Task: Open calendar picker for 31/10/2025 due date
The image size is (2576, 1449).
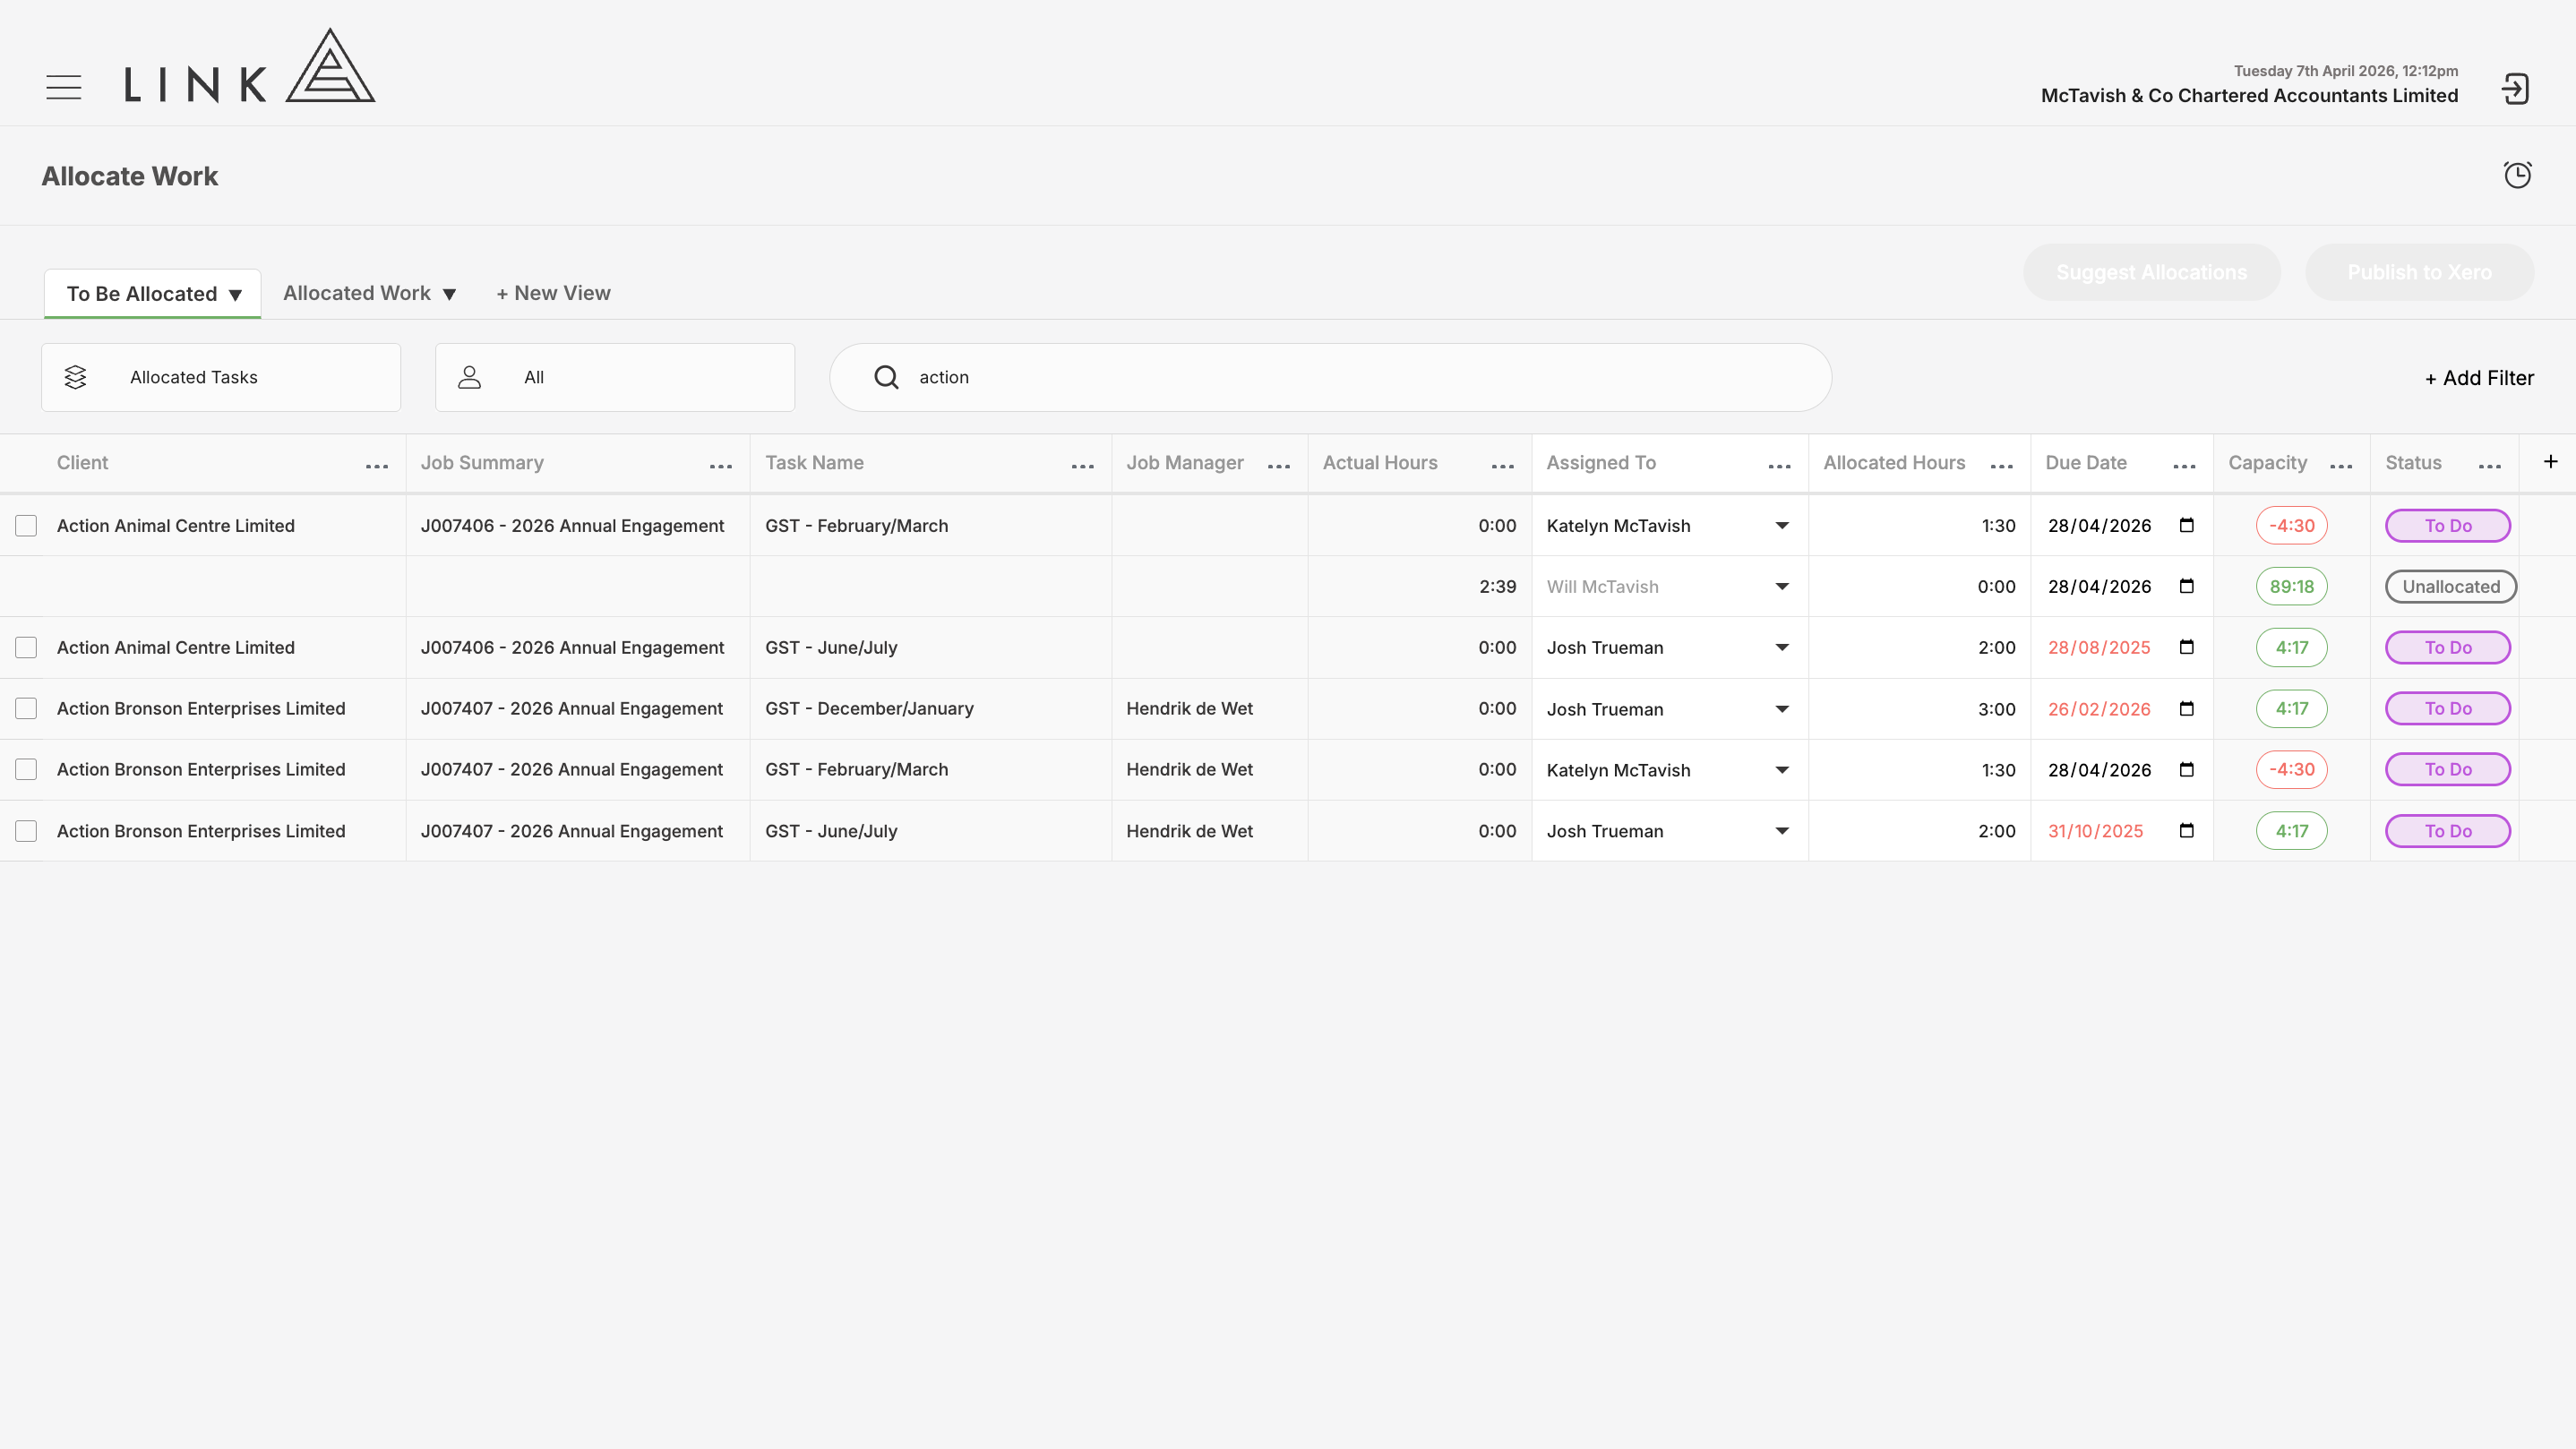Action: pos(2186,831)
